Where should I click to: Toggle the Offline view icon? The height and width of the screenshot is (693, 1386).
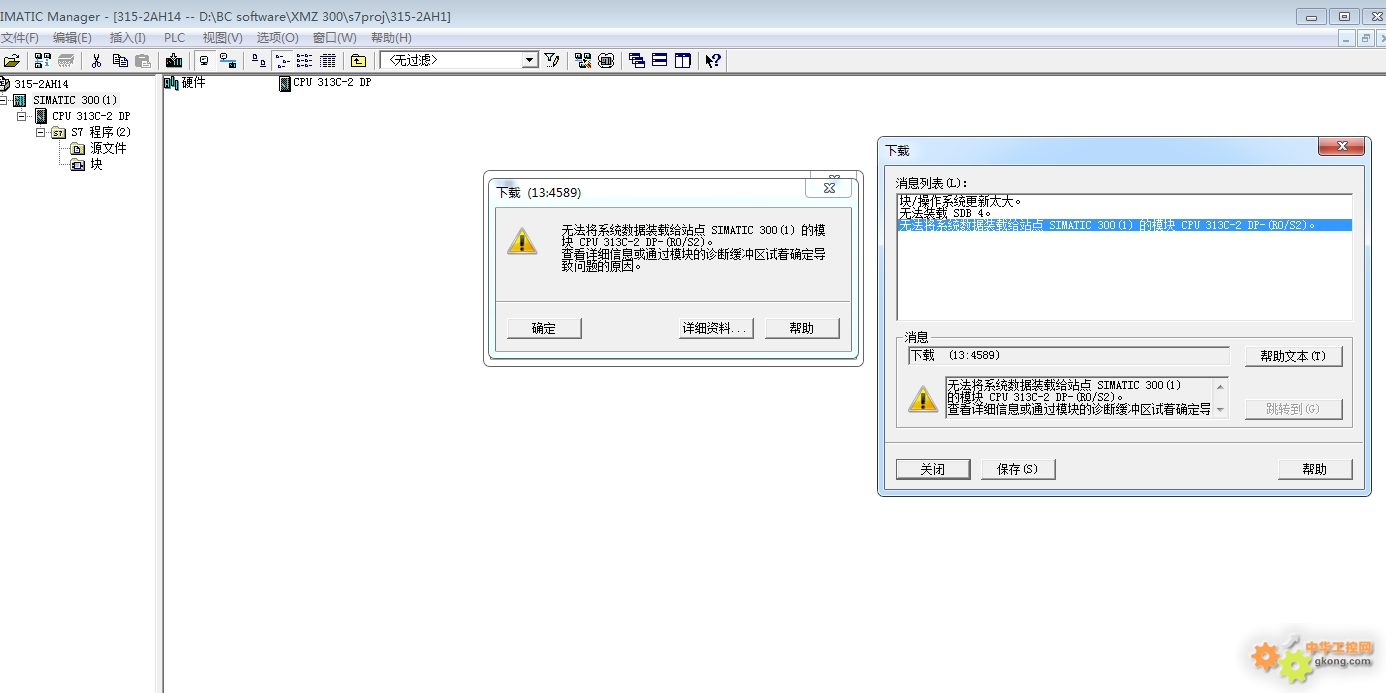[204, 61]
